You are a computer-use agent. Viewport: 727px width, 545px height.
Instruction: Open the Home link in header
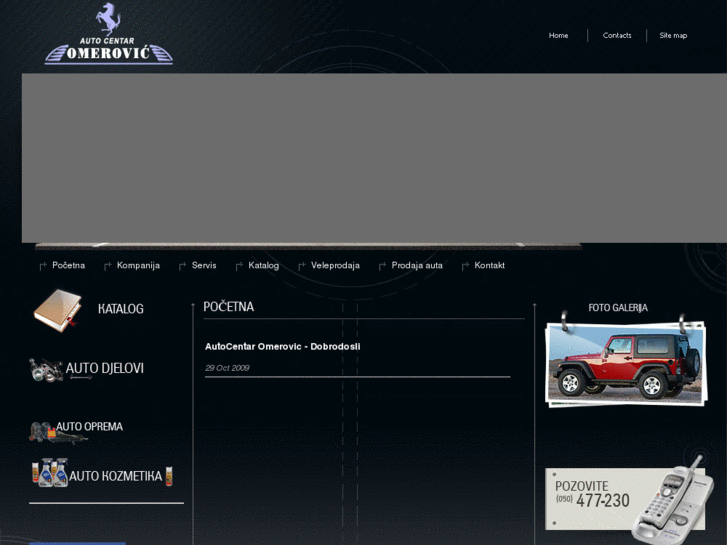click(x=558, y=35)
